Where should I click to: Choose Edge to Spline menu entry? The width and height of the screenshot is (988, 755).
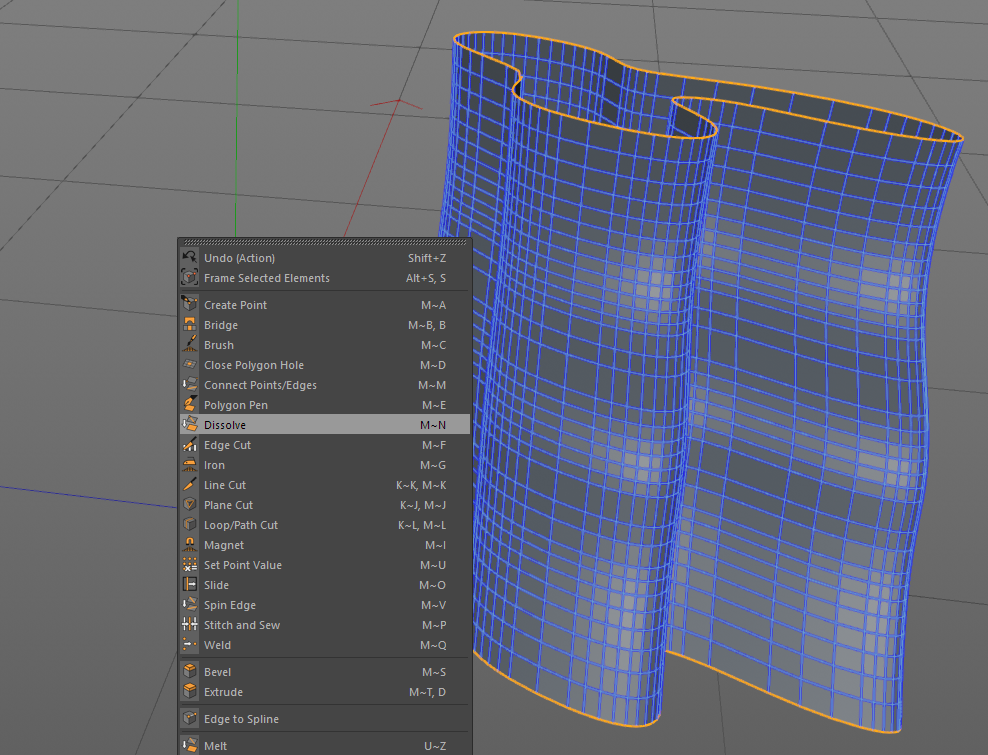click(325, 718)
